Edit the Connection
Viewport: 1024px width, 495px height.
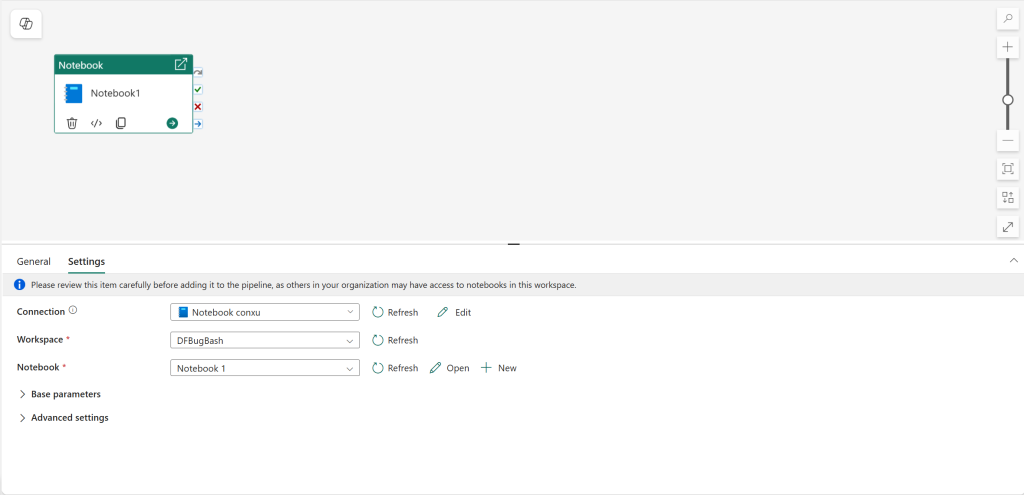click(454, 312)
